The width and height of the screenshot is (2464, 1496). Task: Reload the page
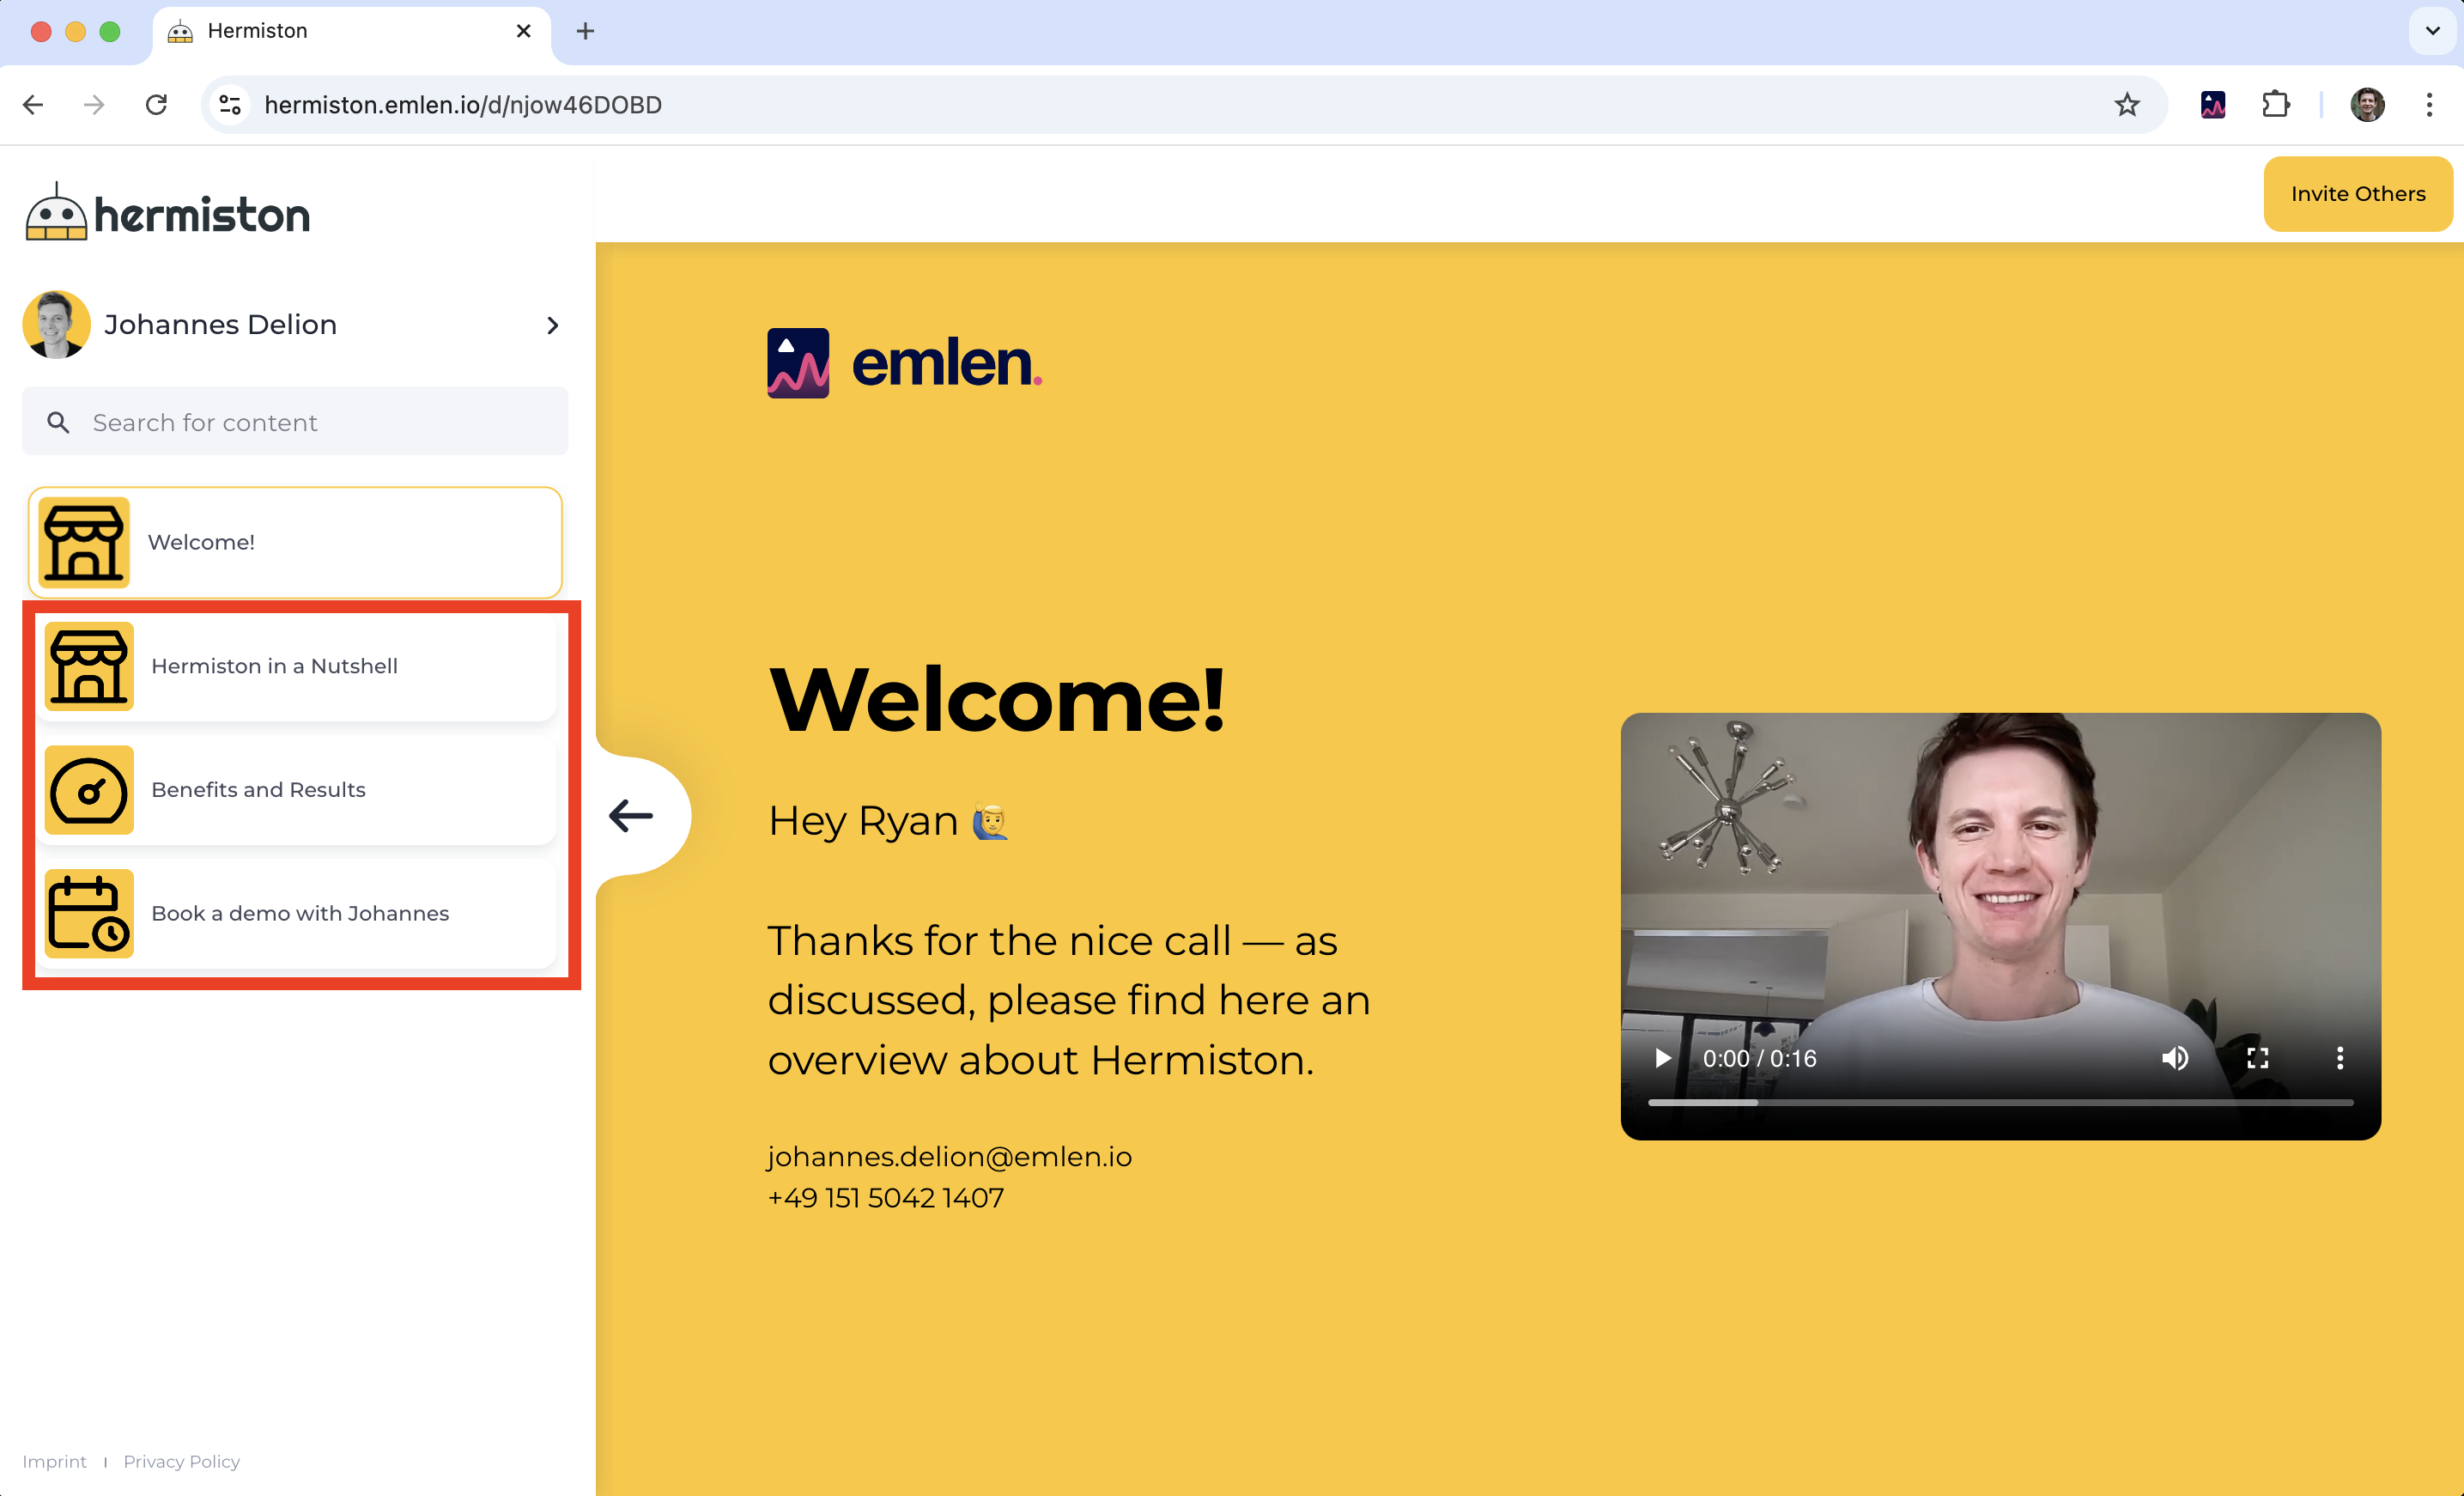coord(156,105)
